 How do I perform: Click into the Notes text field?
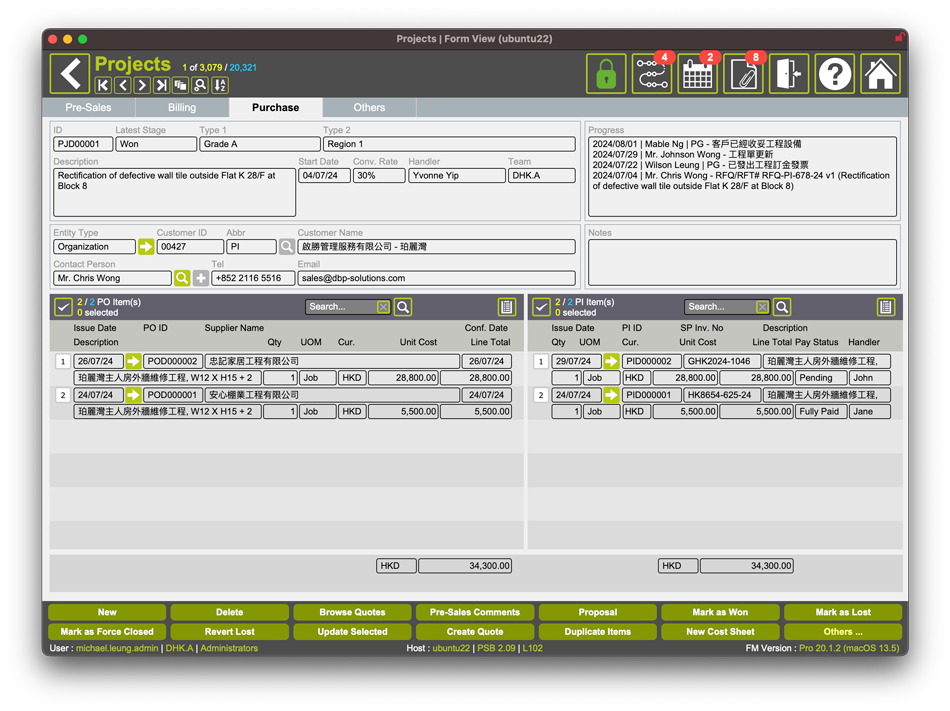click(742, 262)
